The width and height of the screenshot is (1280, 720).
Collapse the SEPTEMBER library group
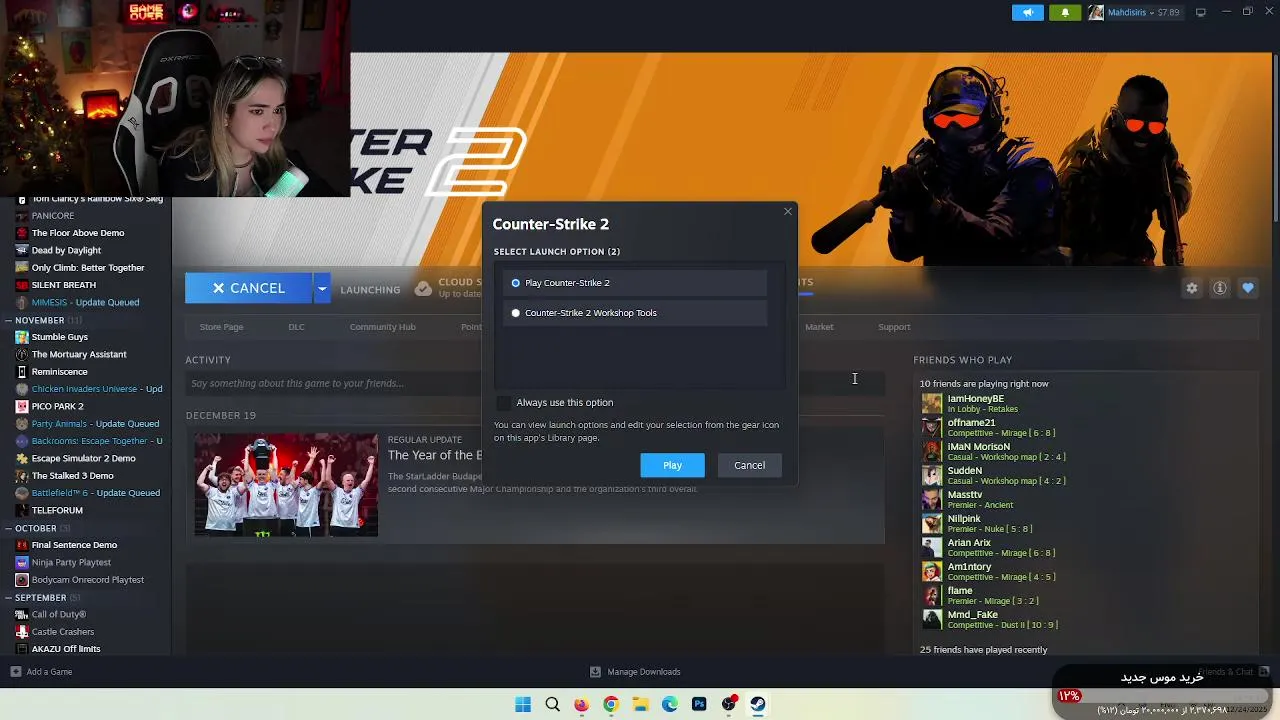7,597
